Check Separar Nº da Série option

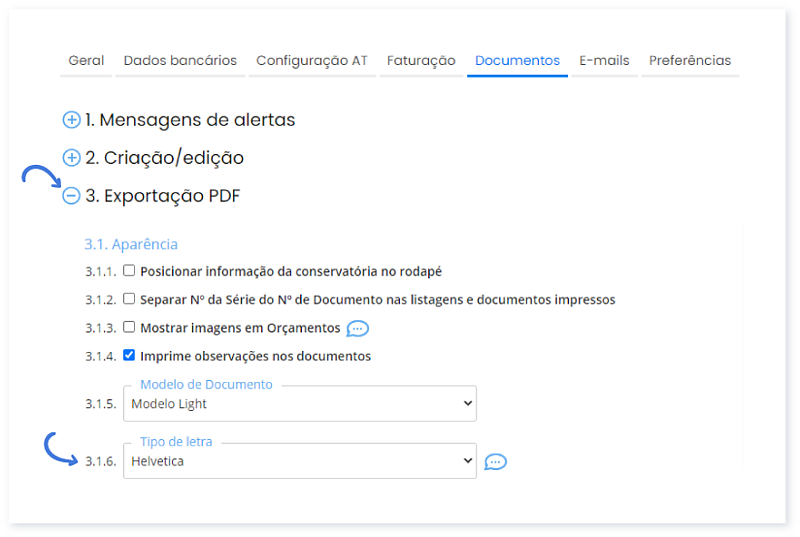[129, 298]
